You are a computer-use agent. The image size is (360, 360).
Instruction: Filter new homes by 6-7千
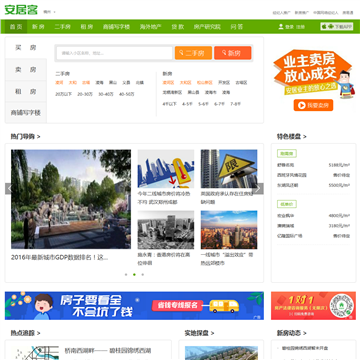(x=219, y=104)
